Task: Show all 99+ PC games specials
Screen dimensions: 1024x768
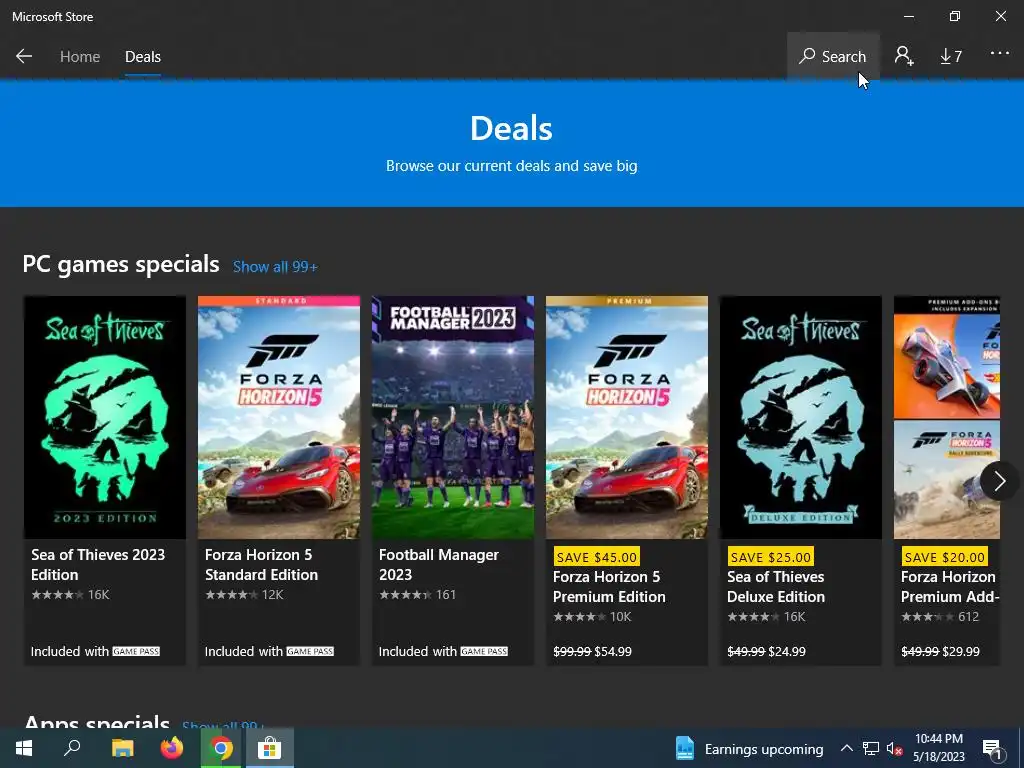Action: point(275,266)
